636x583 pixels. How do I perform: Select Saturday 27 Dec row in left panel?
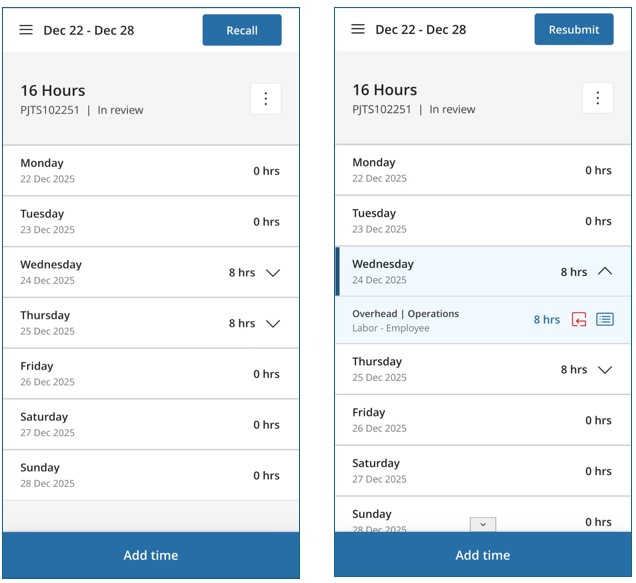point(150,425)
